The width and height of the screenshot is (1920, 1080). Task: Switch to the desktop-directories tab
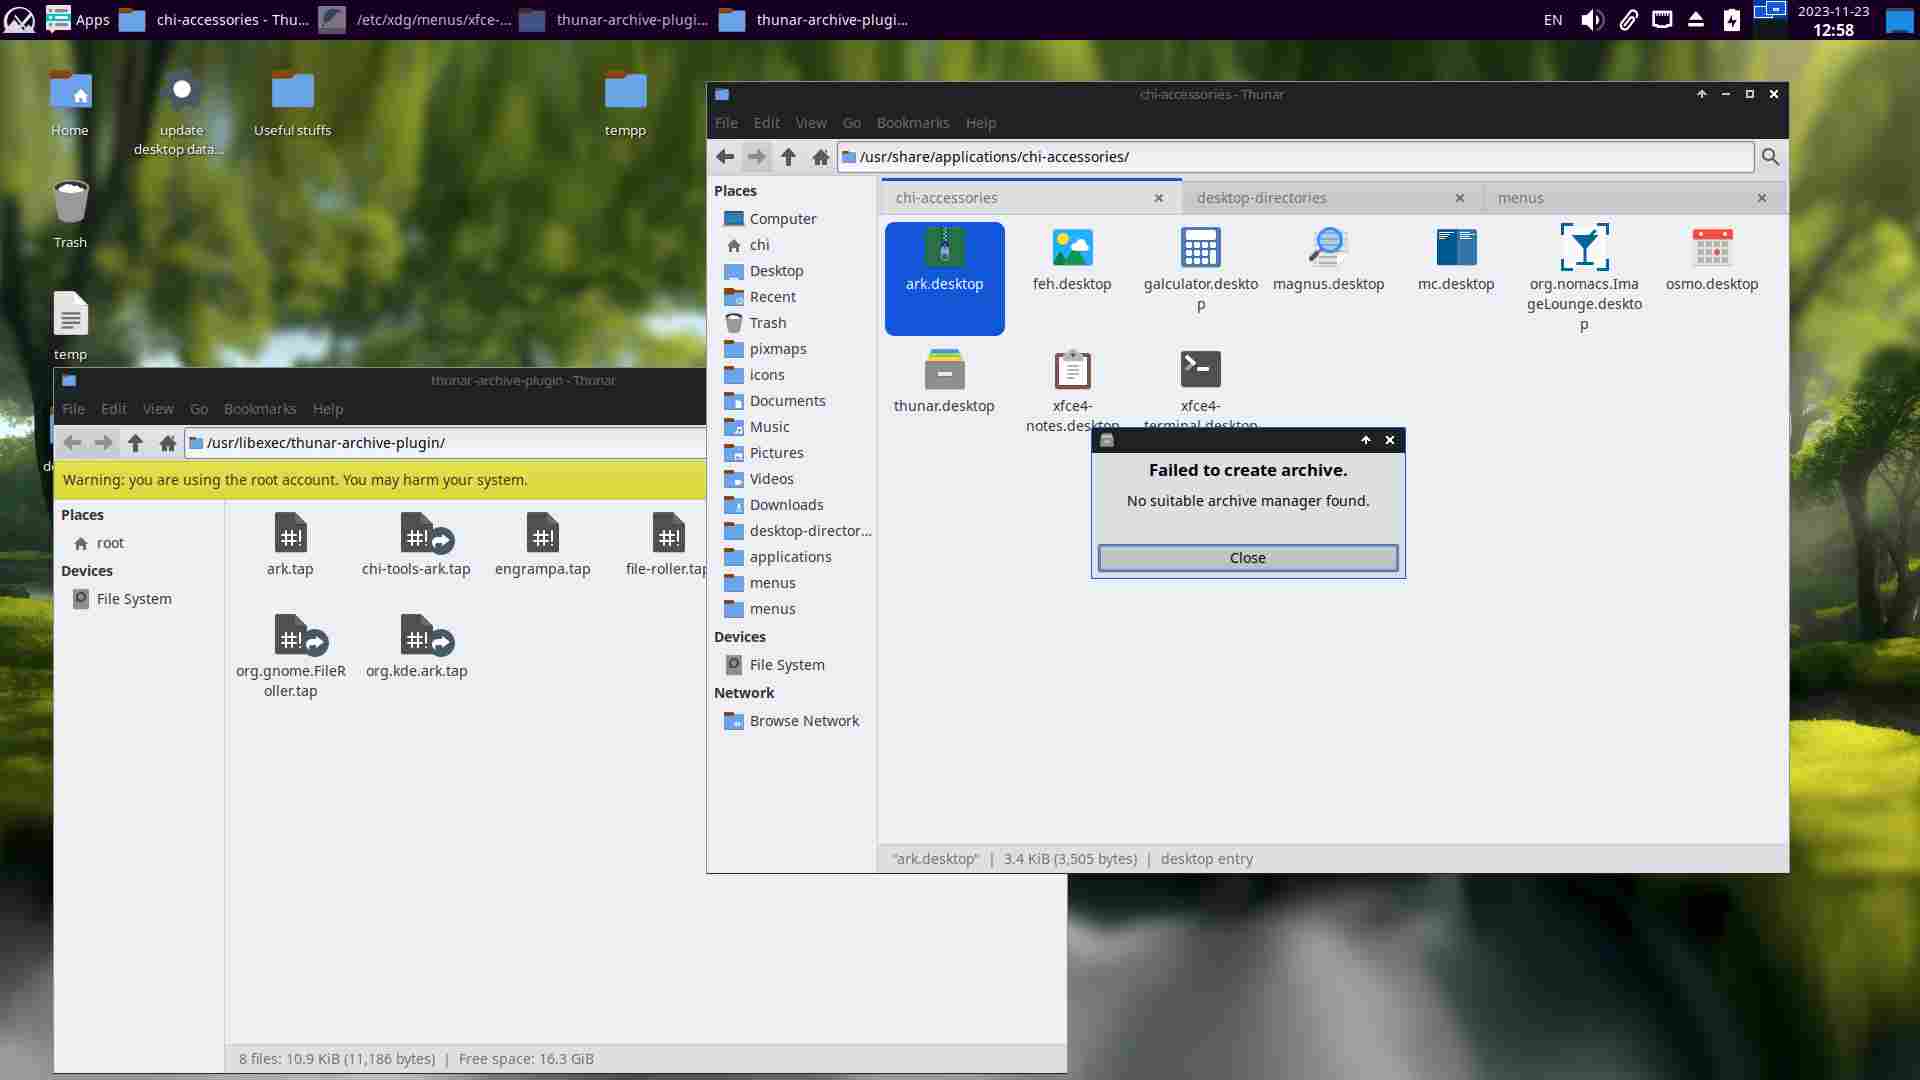point(1261,198)
